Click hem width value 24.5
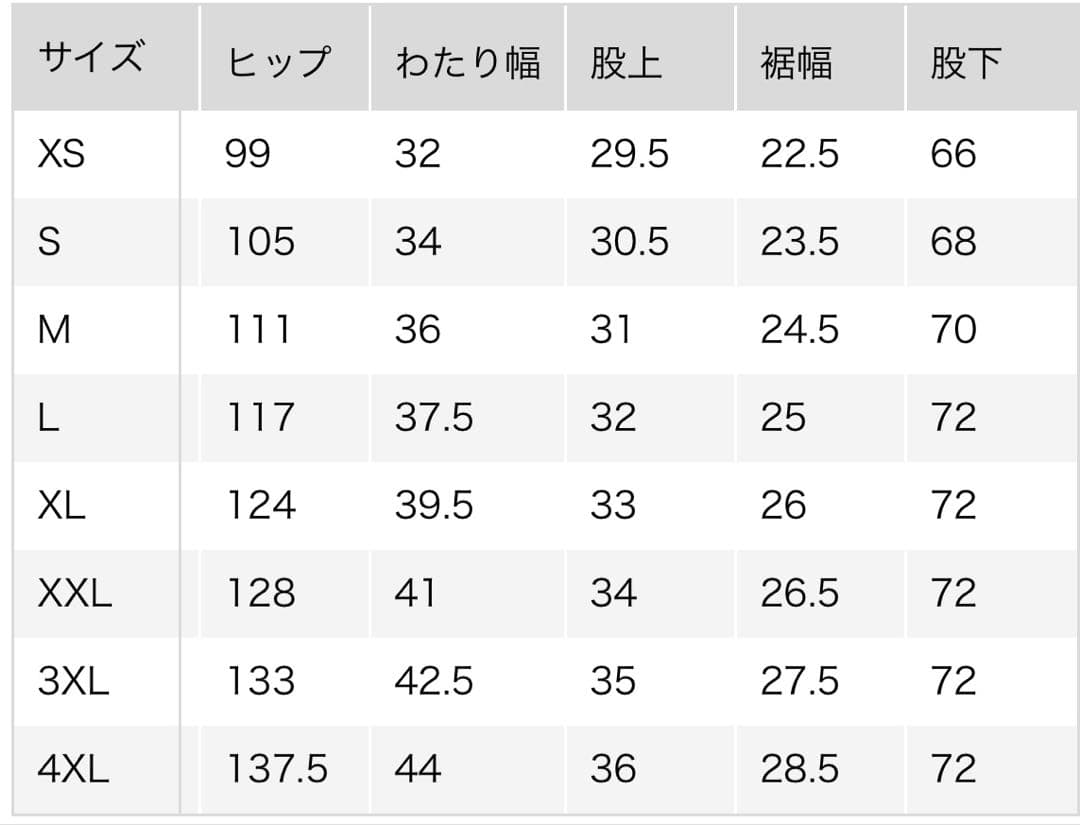The image size is (1080, 825). (800, 330)
